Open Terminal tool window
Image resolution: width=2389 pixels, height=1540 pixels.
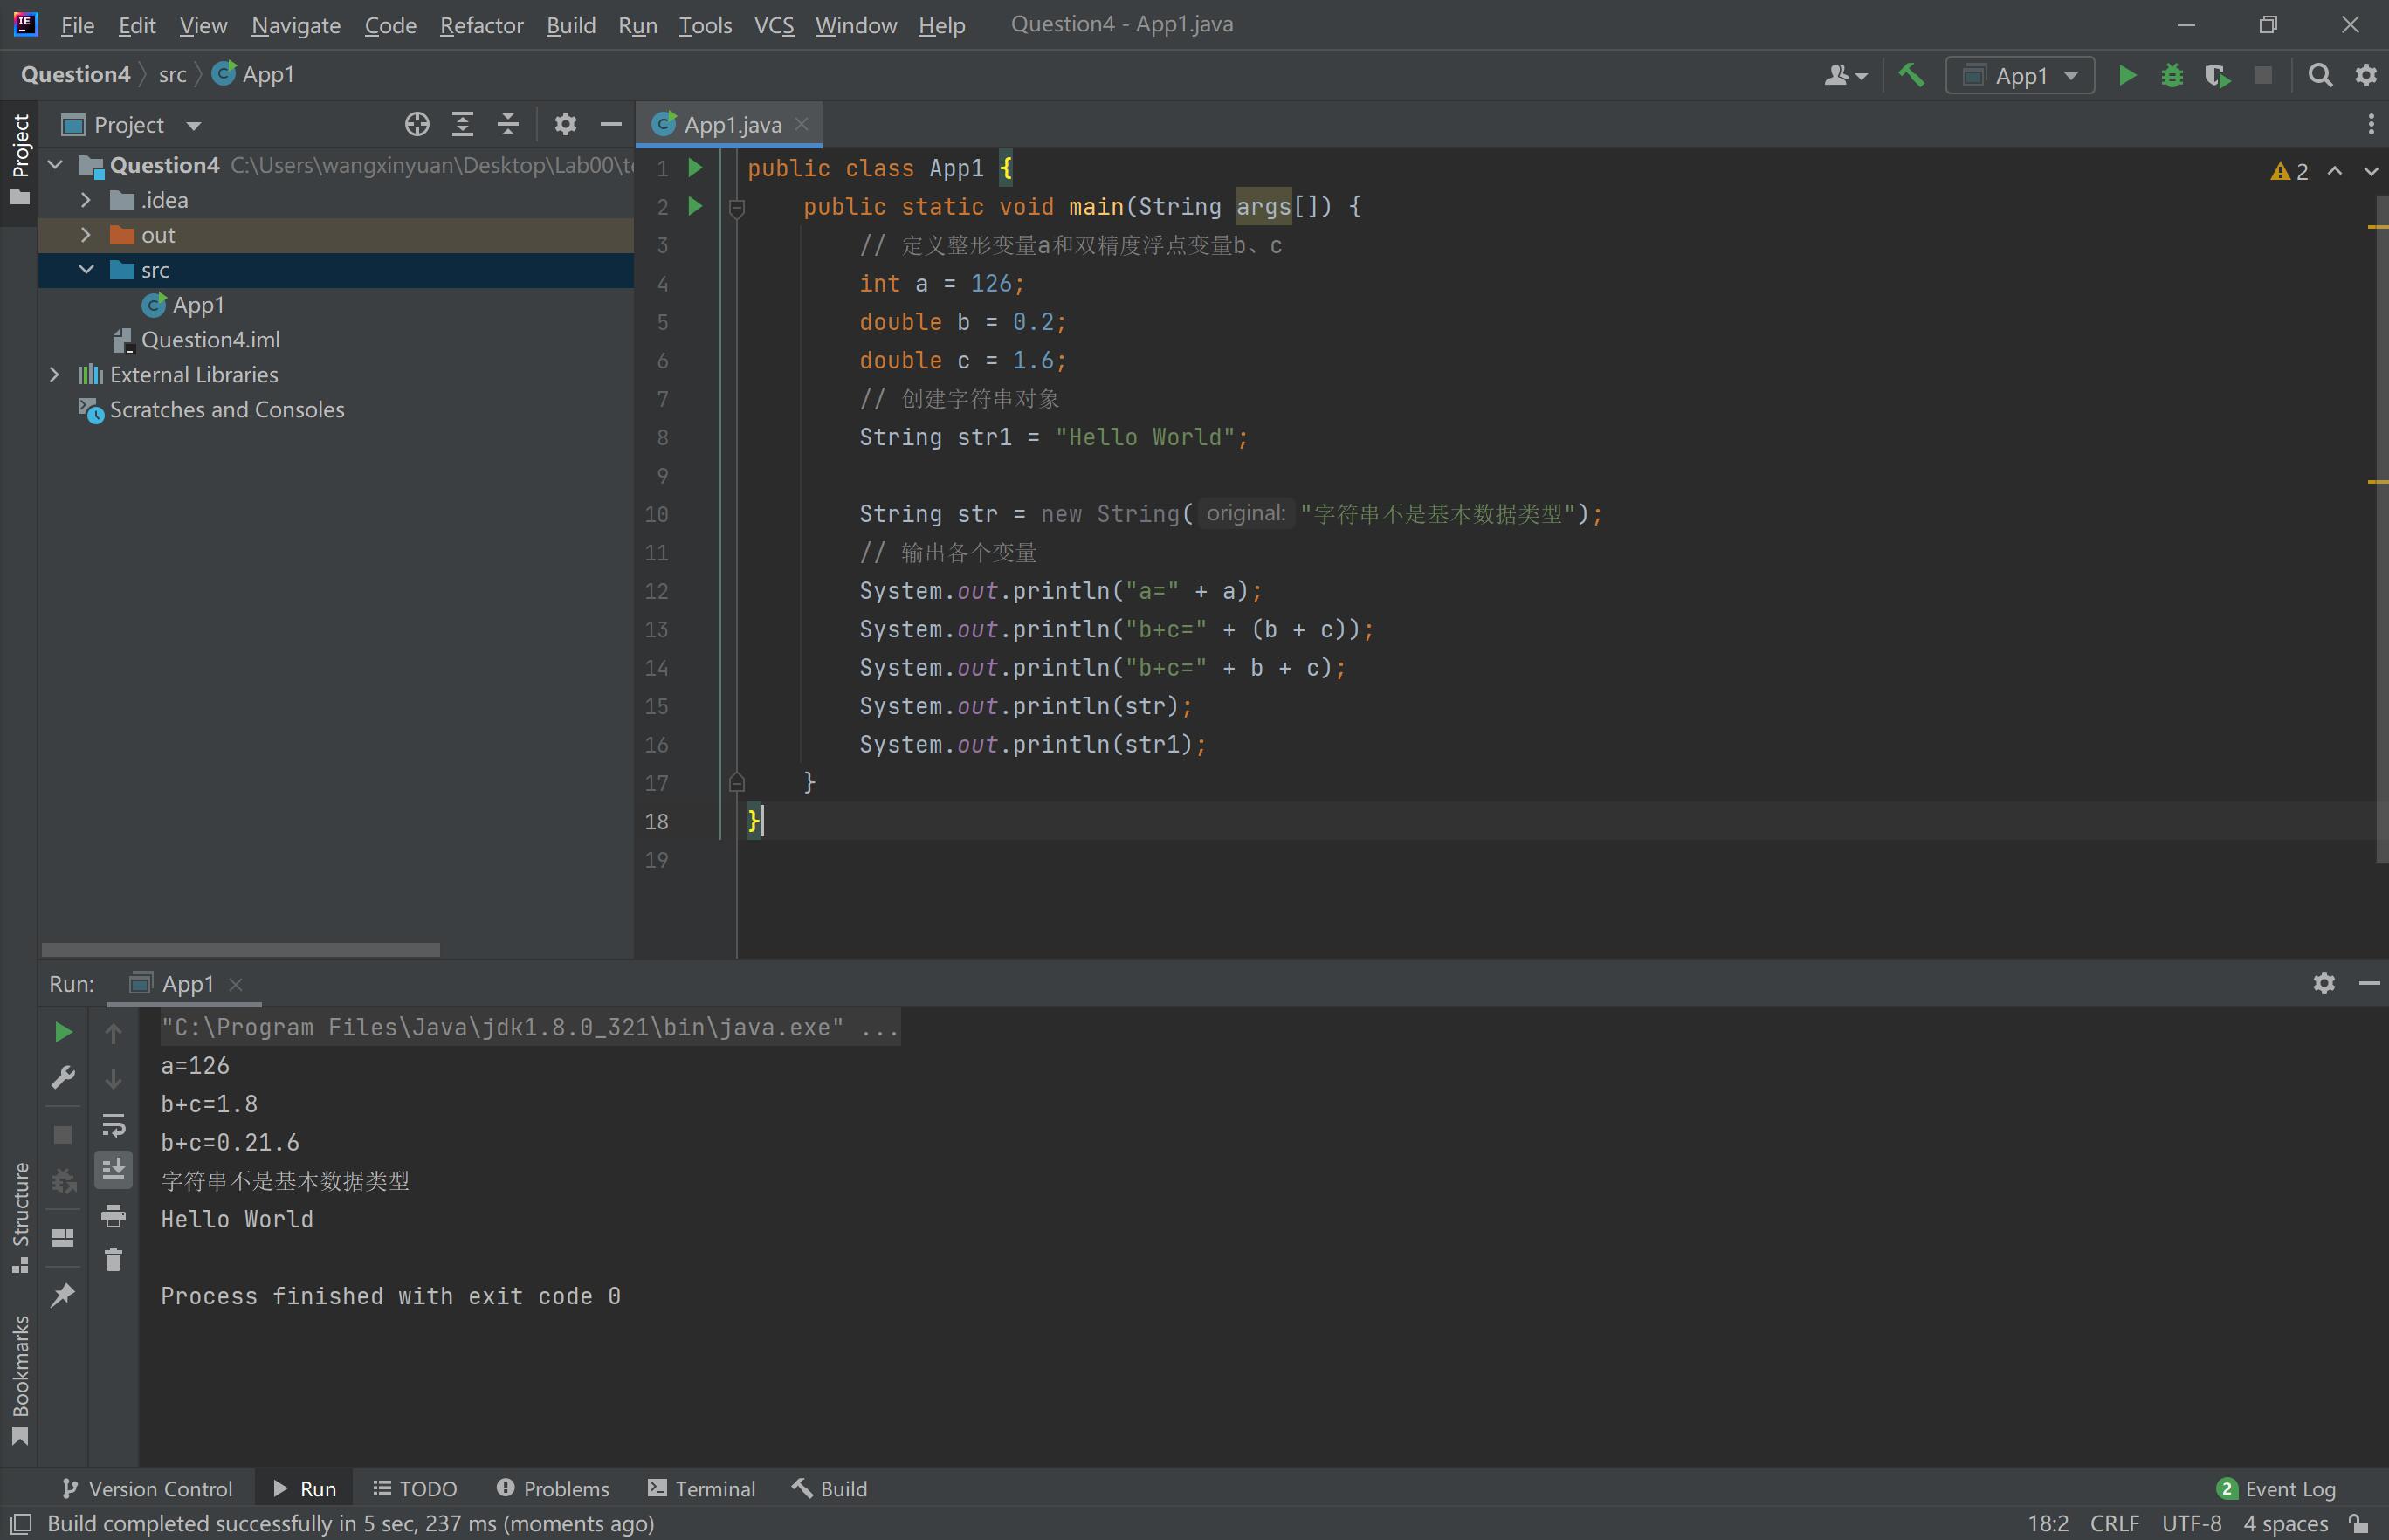tap(702, 1489)
